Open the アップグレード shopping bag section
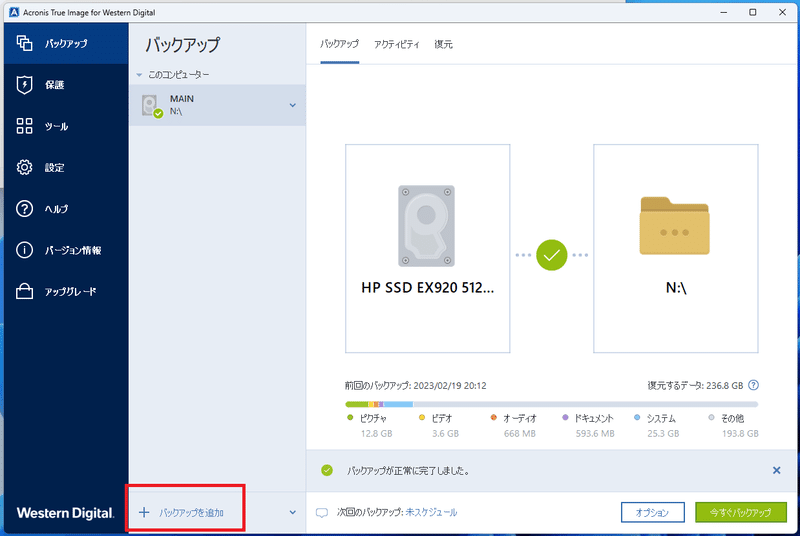800x536 pixels. pos(66,291)
